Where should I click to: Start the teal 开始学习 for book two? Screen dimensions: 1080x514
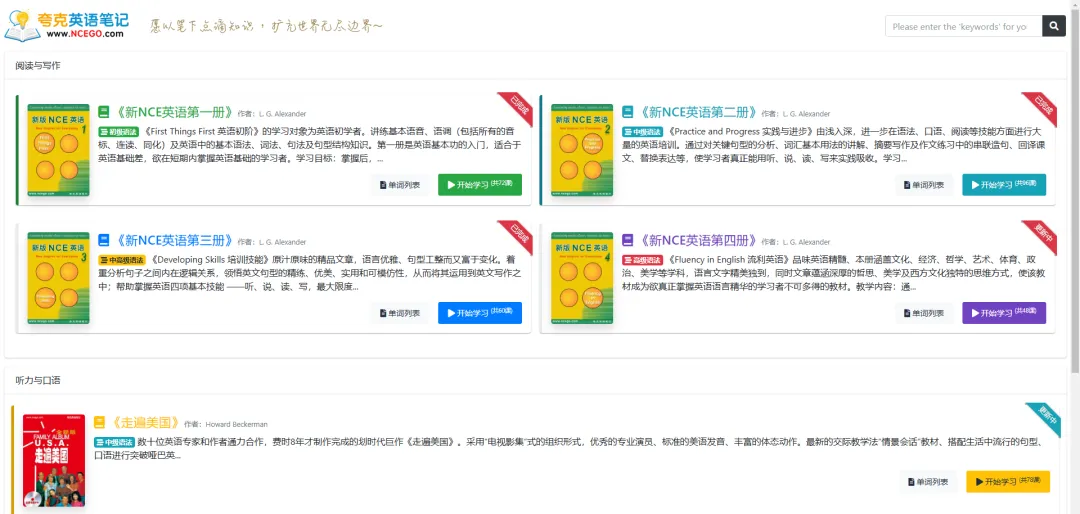(x=1004, y=185)
